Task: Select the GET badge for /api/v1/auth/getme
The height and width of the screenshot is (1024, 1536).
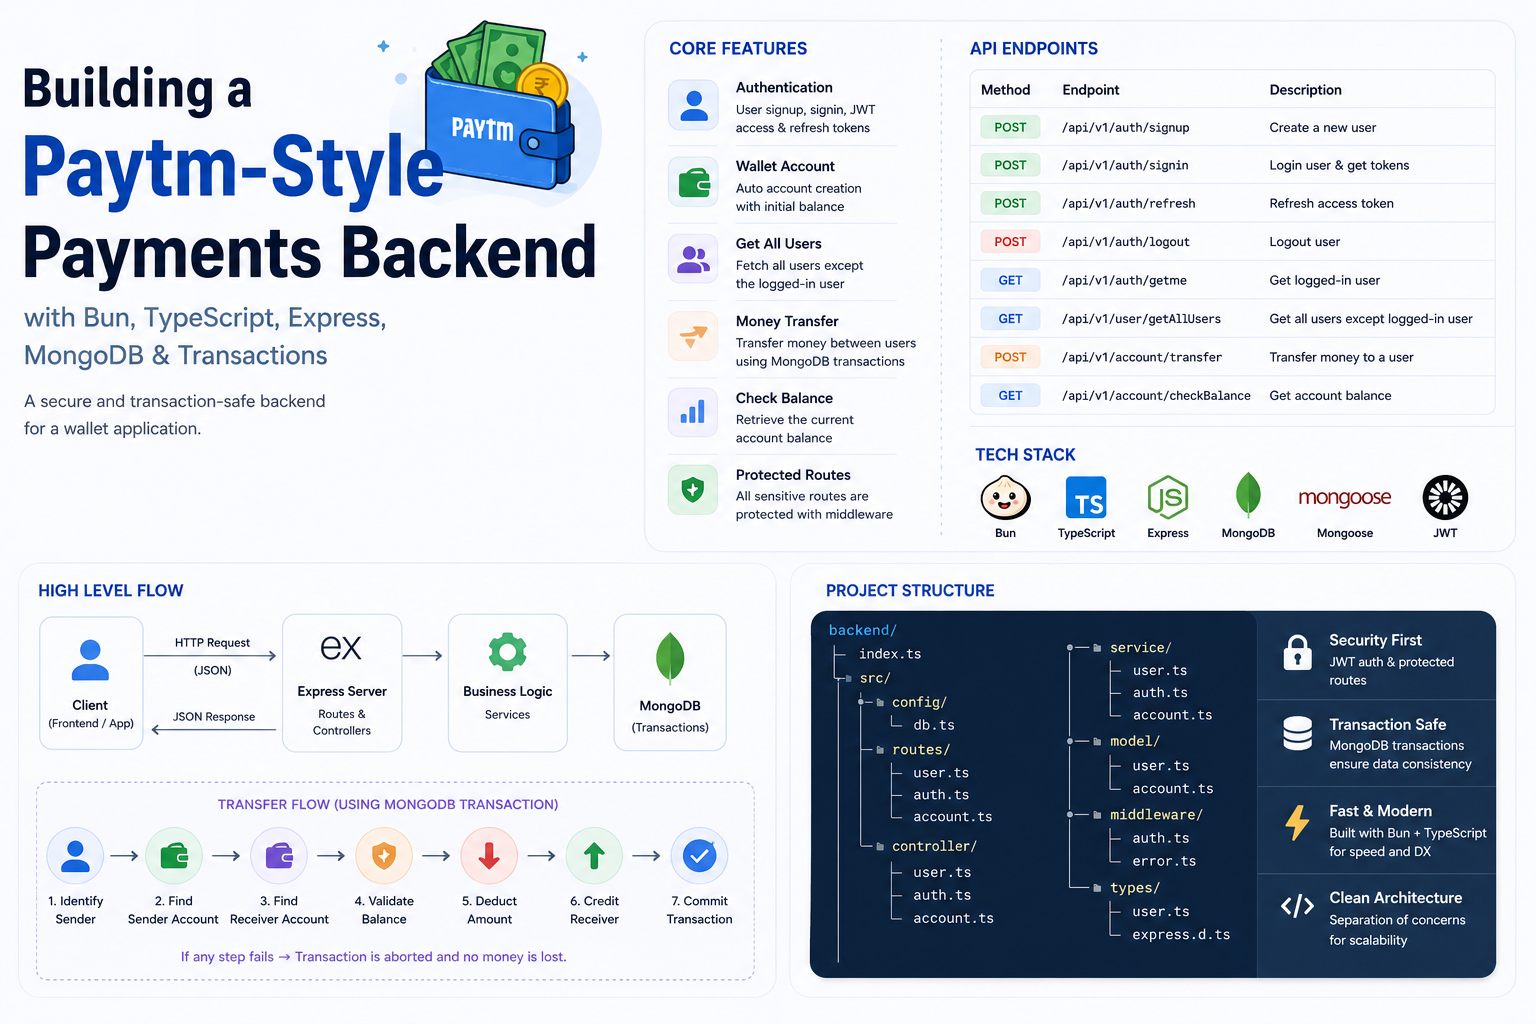Action: pyautogui.click(x=1010, y=281)
